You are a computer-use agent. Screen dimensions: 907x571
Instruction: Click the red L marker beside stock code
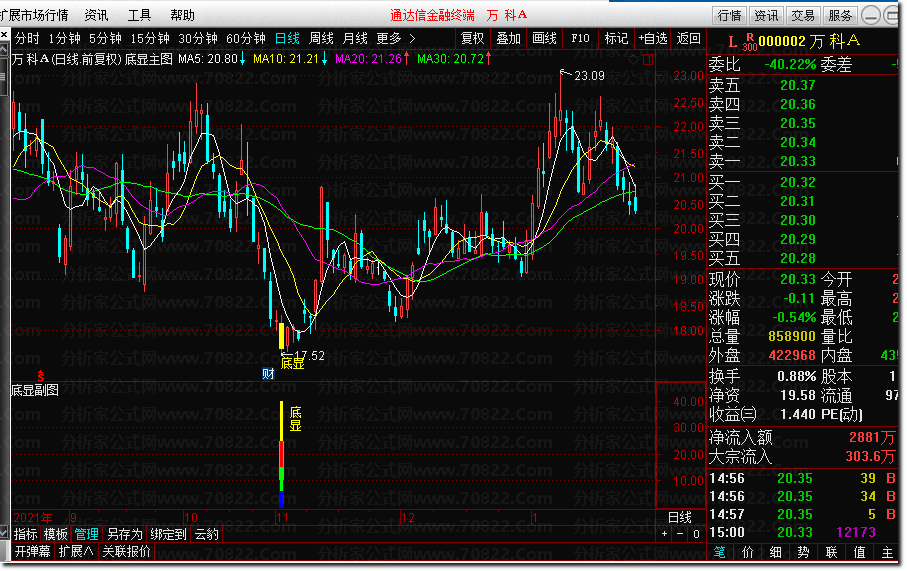732,42
